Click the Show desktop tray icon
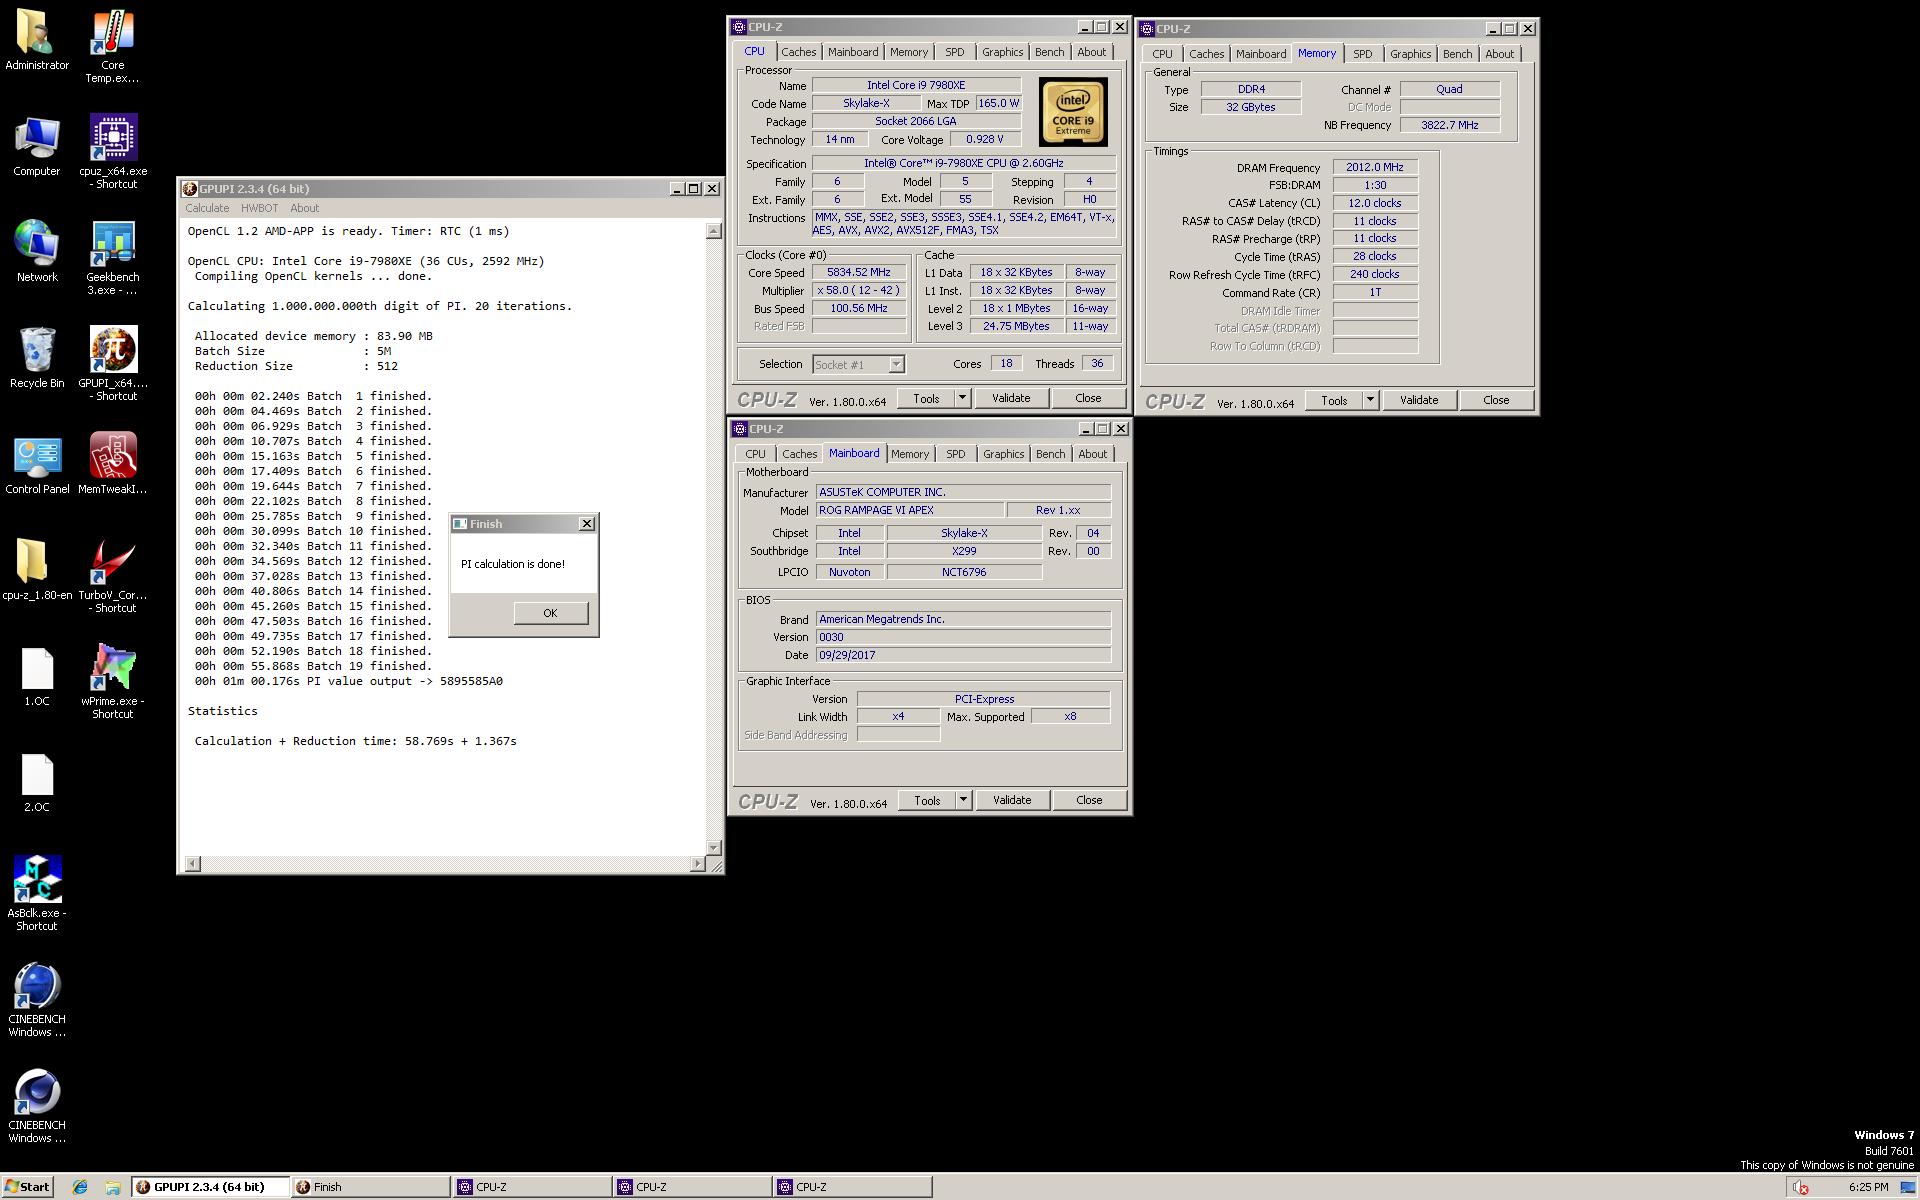 pyautogui.click(x=1907, y=1187)
